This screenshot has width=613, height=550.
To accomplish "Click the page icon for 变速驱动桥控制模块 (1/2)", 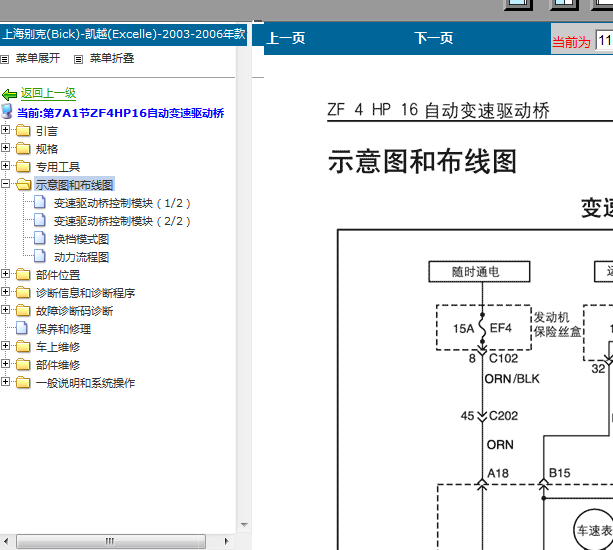I will pos(39,202).
